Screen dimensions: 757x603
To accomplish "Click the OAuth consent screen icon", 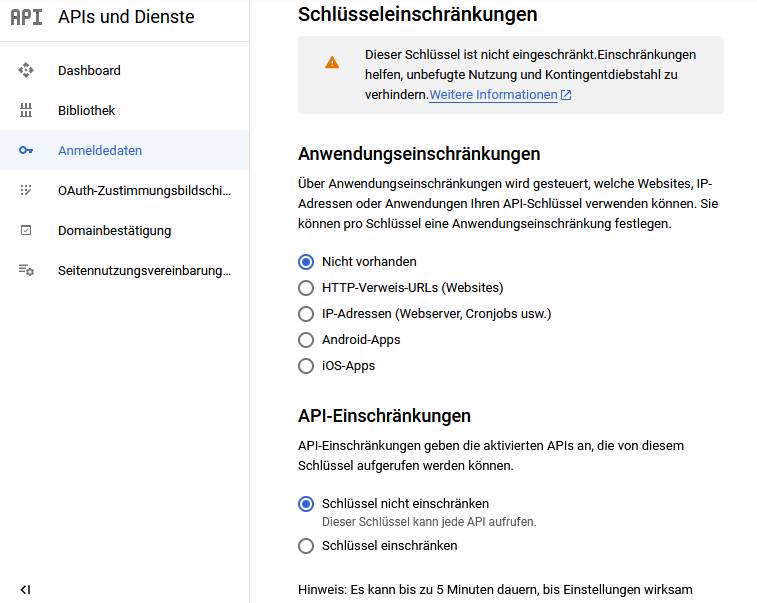I will (x=26, y=190).
